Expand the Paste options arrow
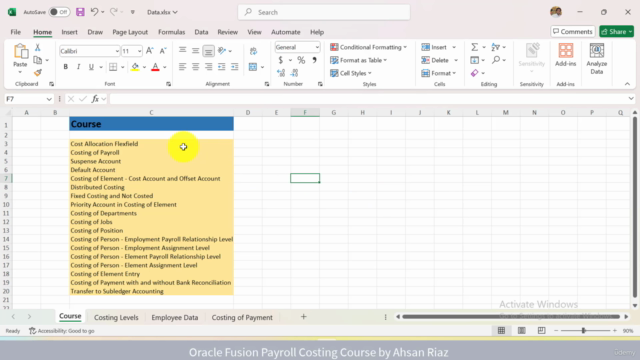 [x=20, y=72]
